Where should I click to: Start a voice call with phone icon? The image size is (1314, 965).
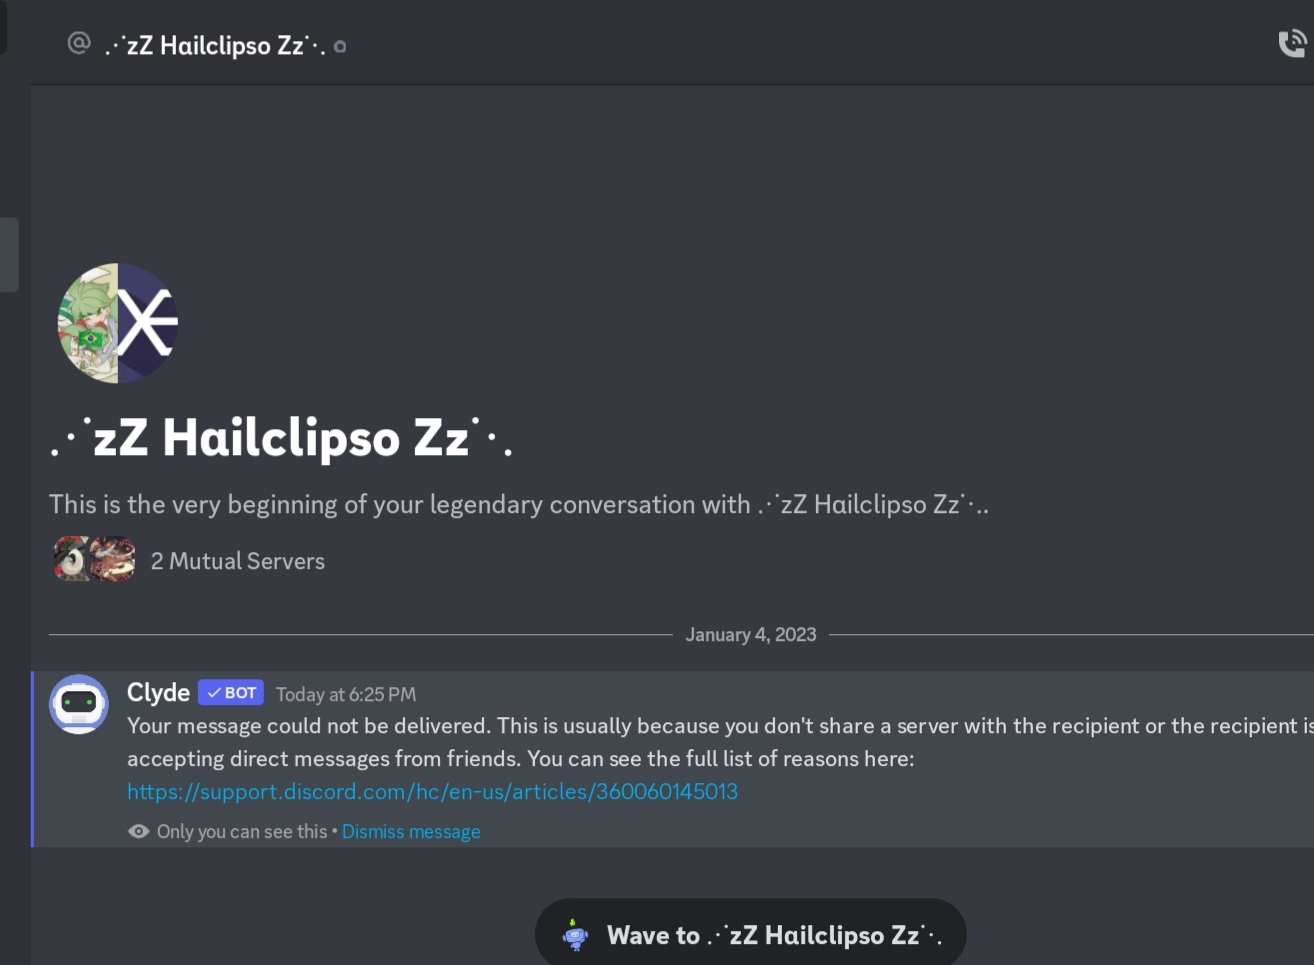(1293, 44)
